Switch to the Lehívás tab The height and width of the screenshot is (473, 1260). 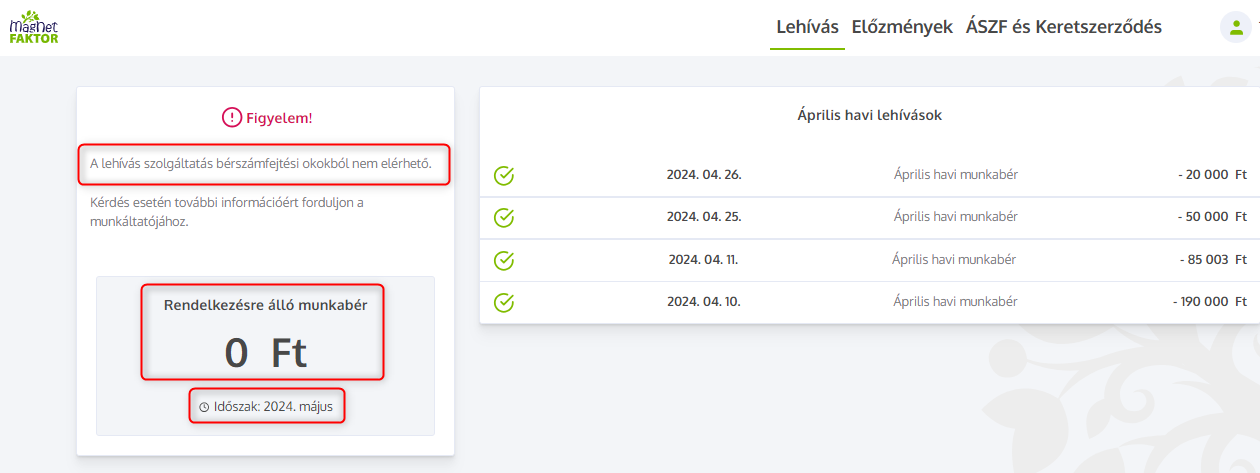point(807,27)
